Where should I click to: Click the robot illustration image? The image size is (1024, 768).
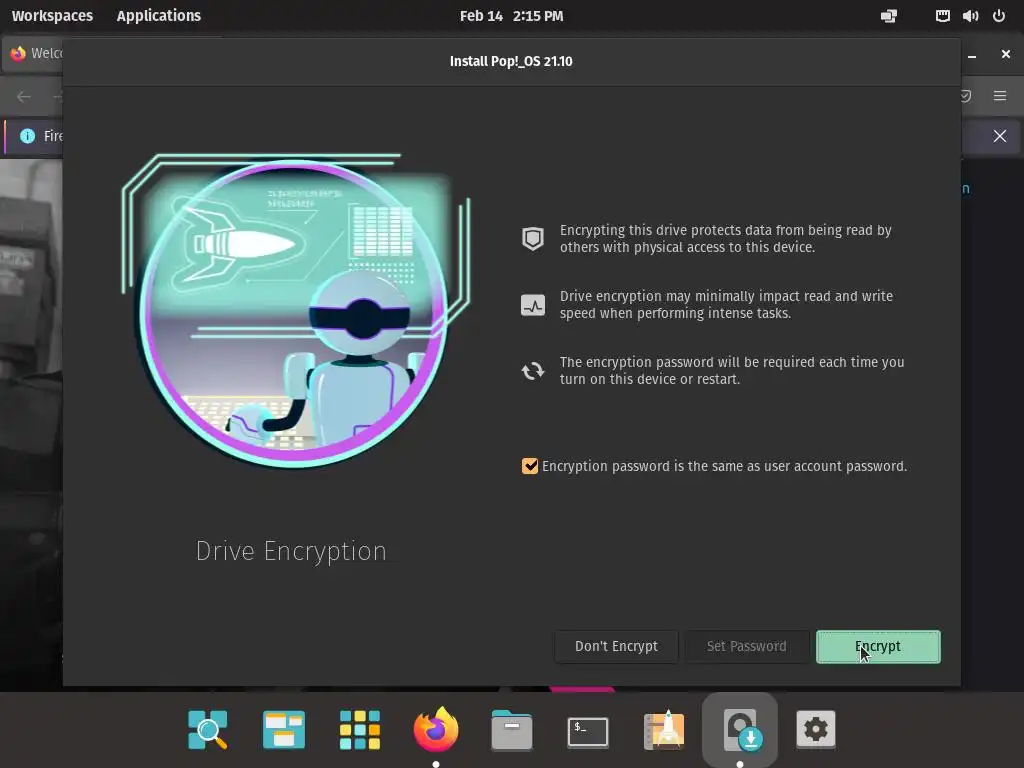point(295,310)
